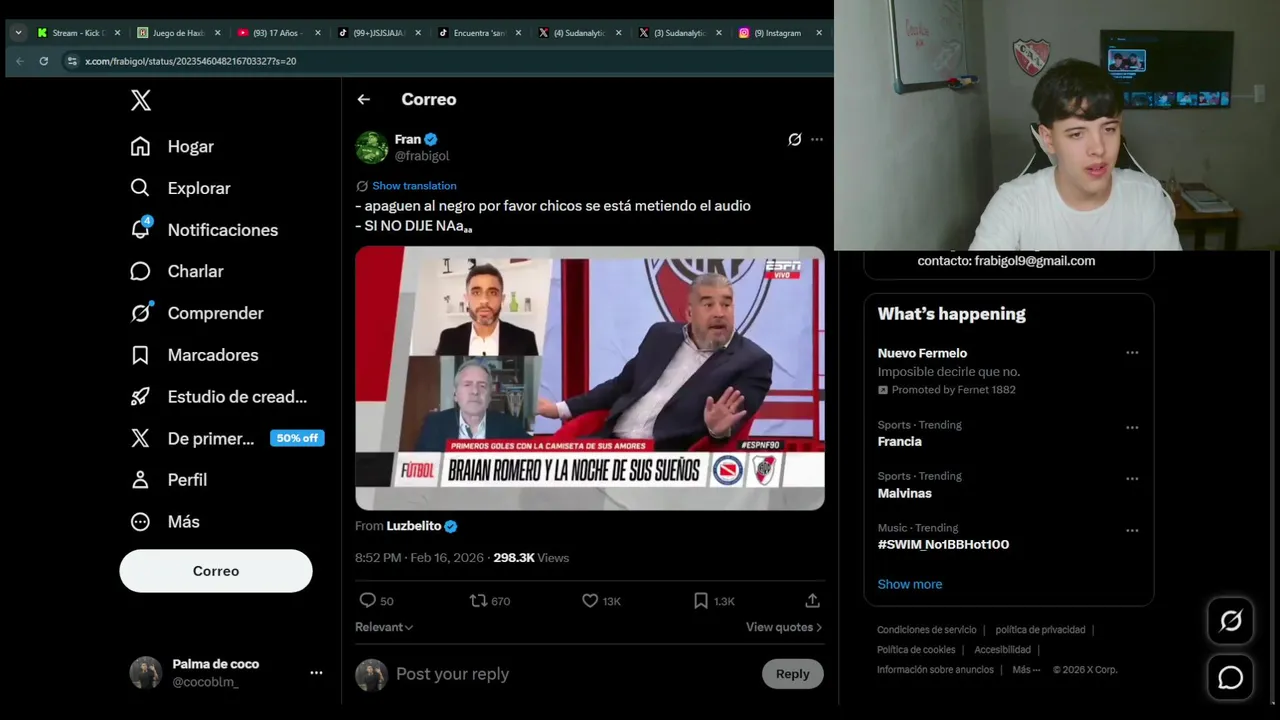This screenshot has height=720, width=1280.
Task: Reload the page with browser refresh button
Action: pyautogui.click(x=43, y=61)
